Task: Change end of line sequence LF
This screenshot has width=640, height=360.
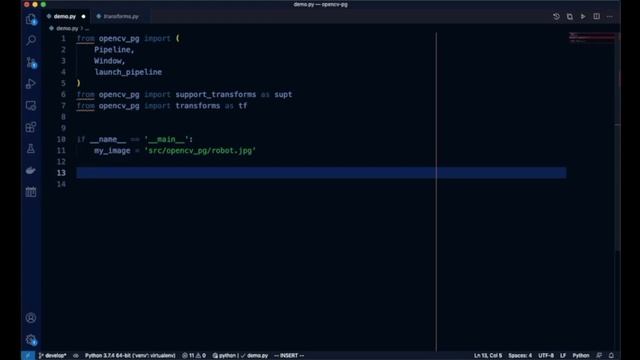Action: (x=563, y=356)
